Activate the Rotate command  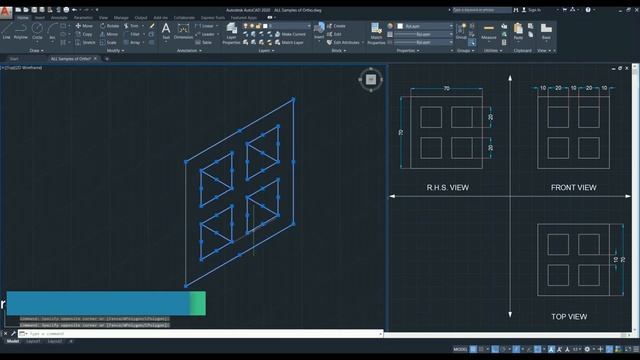click(109, 26)
